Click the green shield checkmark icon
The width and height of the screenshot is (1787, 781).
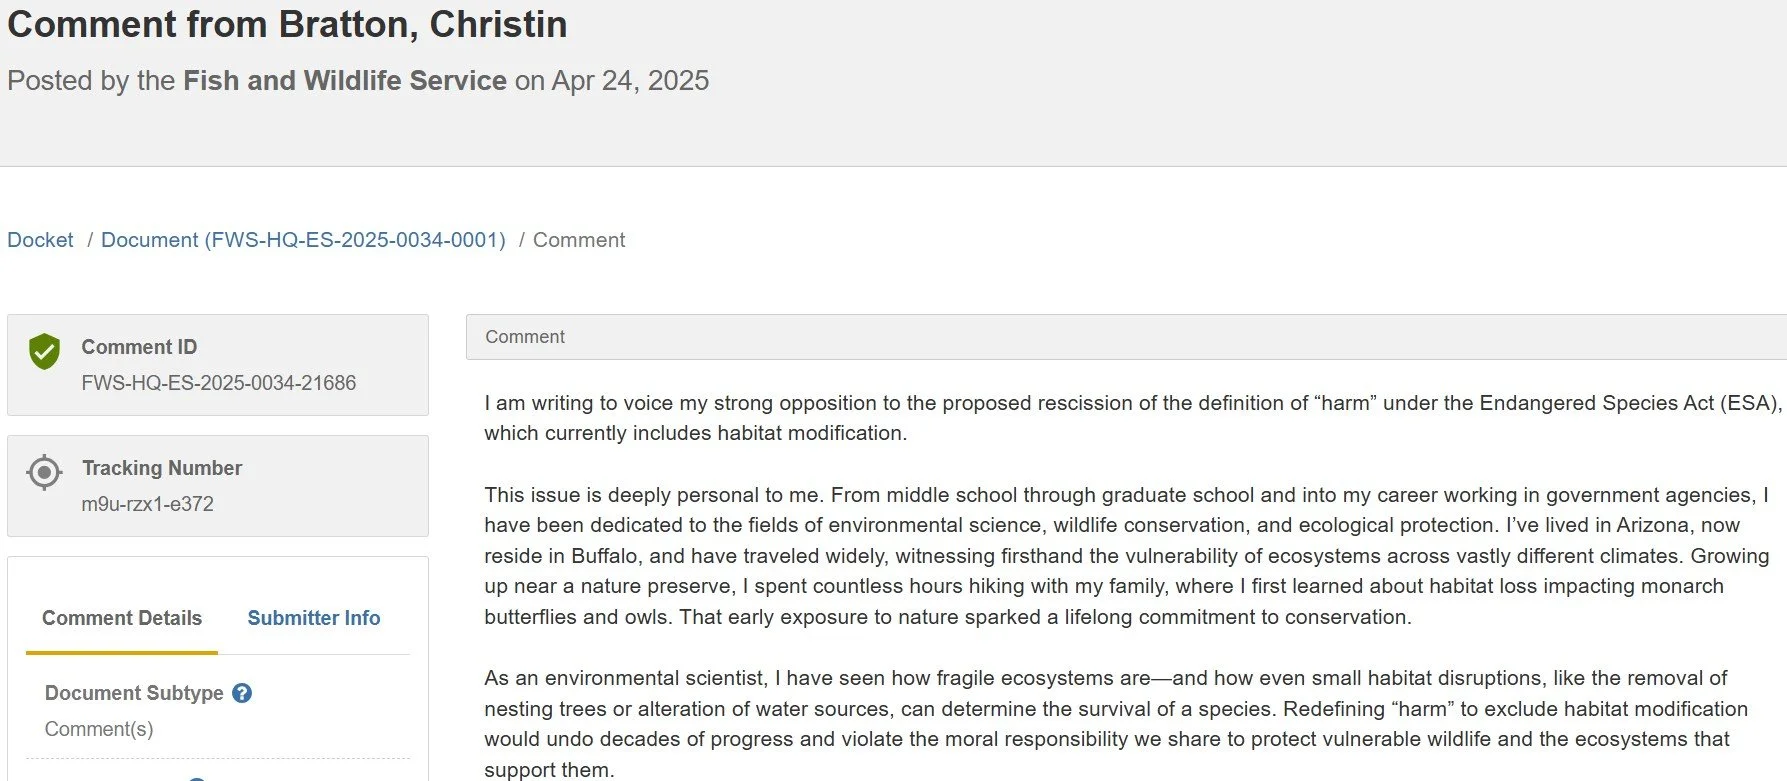click(44, 351)
